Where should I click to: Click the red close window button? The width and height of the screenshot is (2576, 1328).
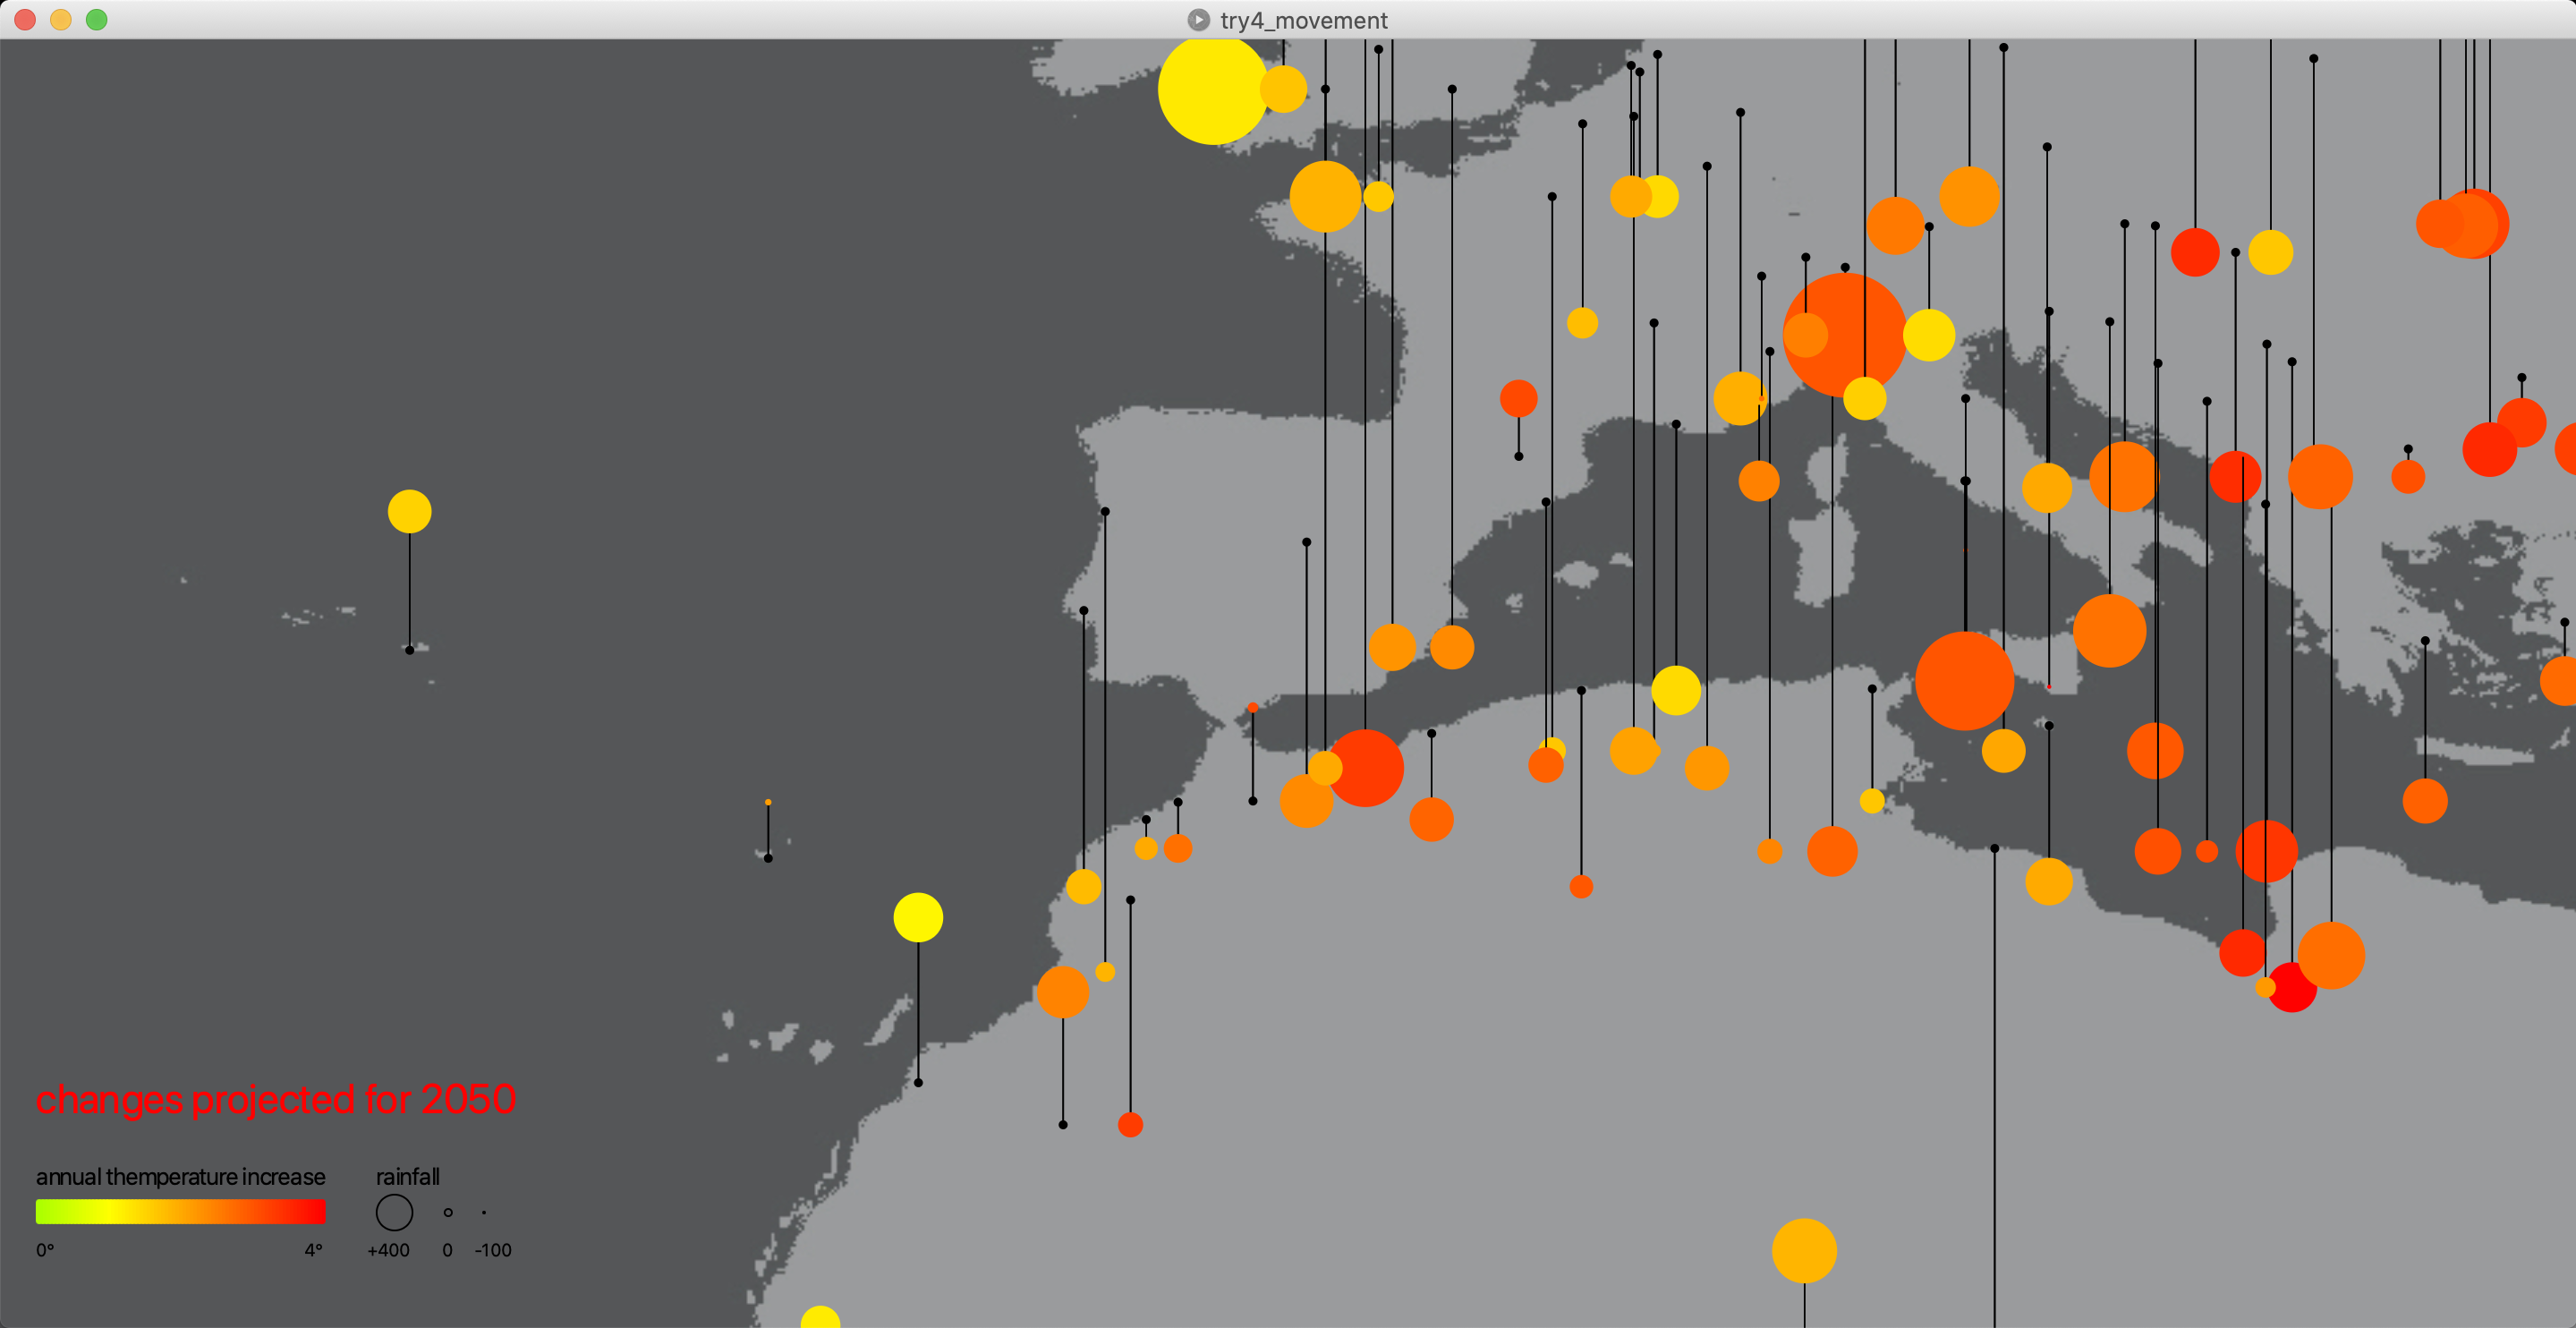pos(25,20)
